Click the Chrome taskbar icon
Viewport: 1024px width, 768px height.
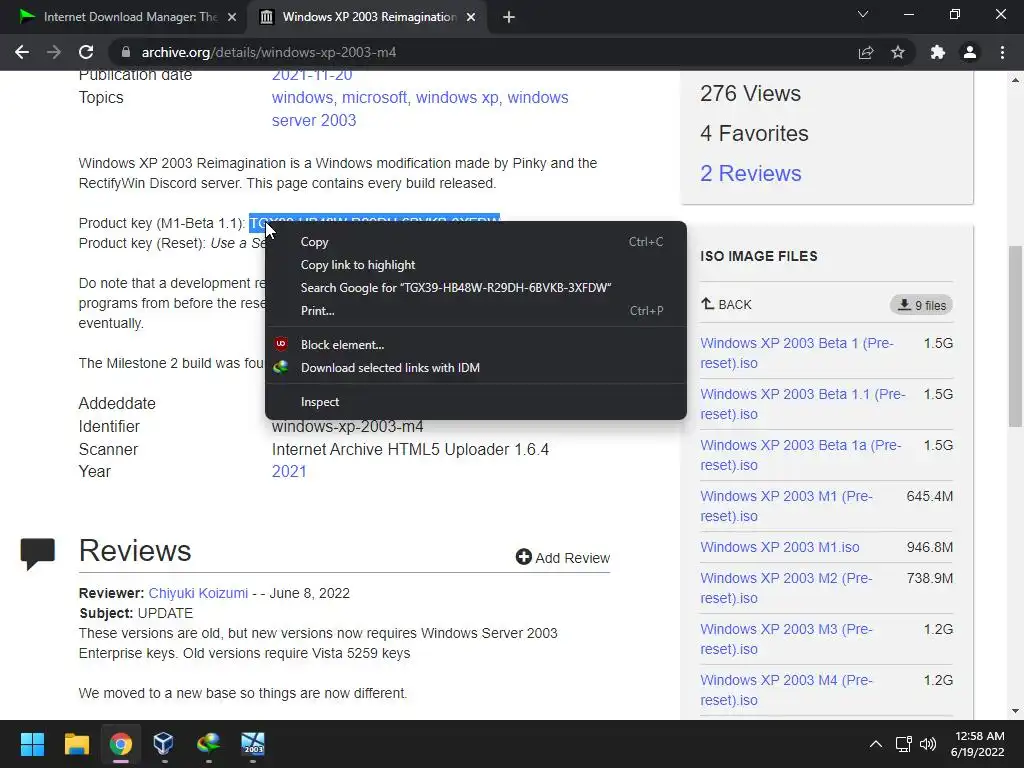(120, 744)
